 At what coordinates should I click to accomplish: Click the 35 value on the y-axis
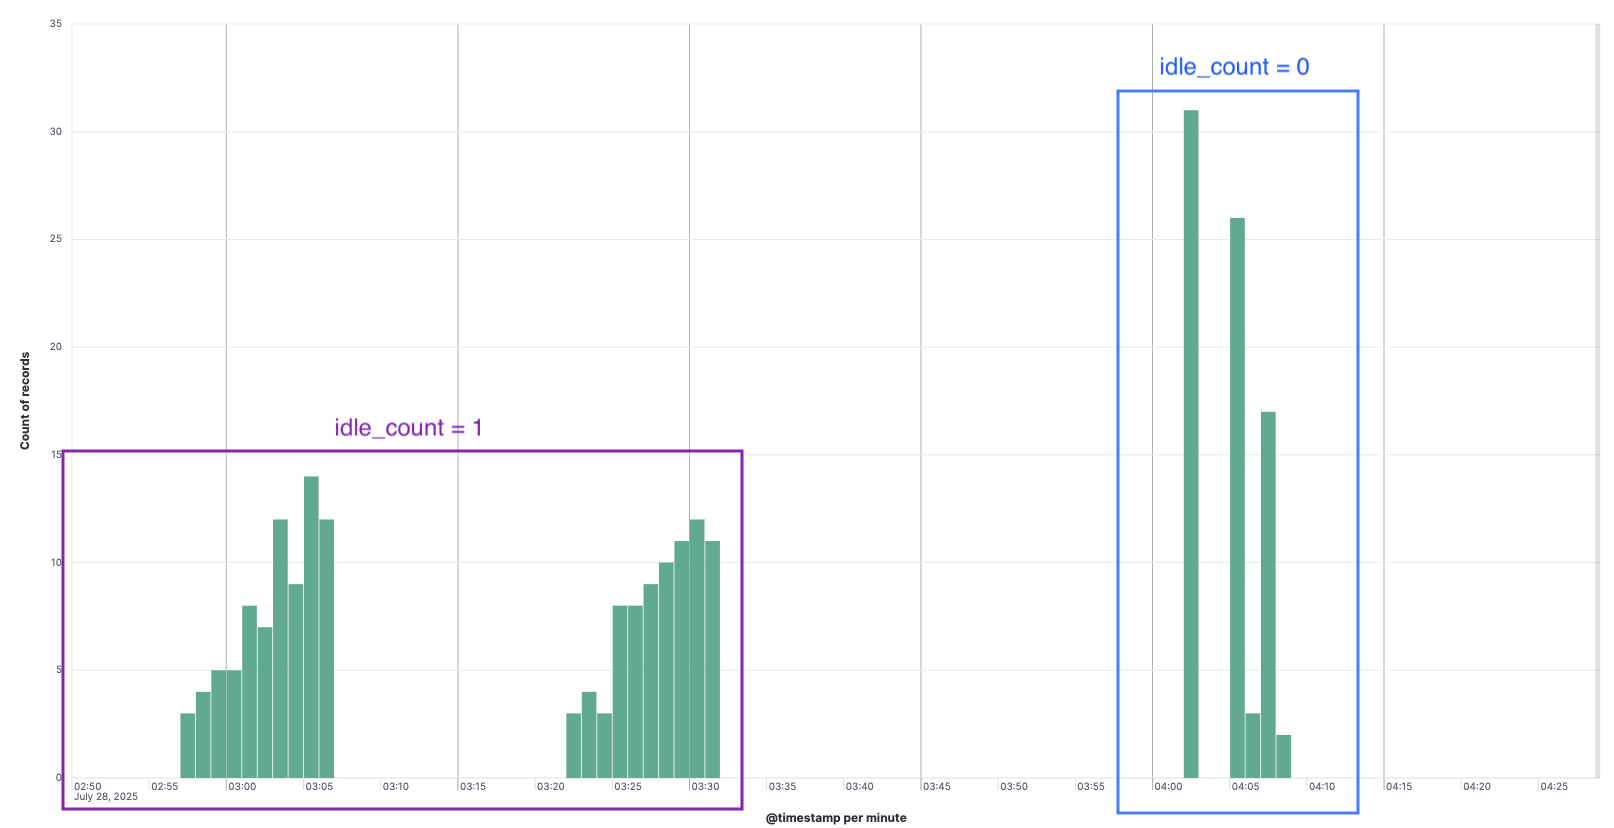(56, 24)
